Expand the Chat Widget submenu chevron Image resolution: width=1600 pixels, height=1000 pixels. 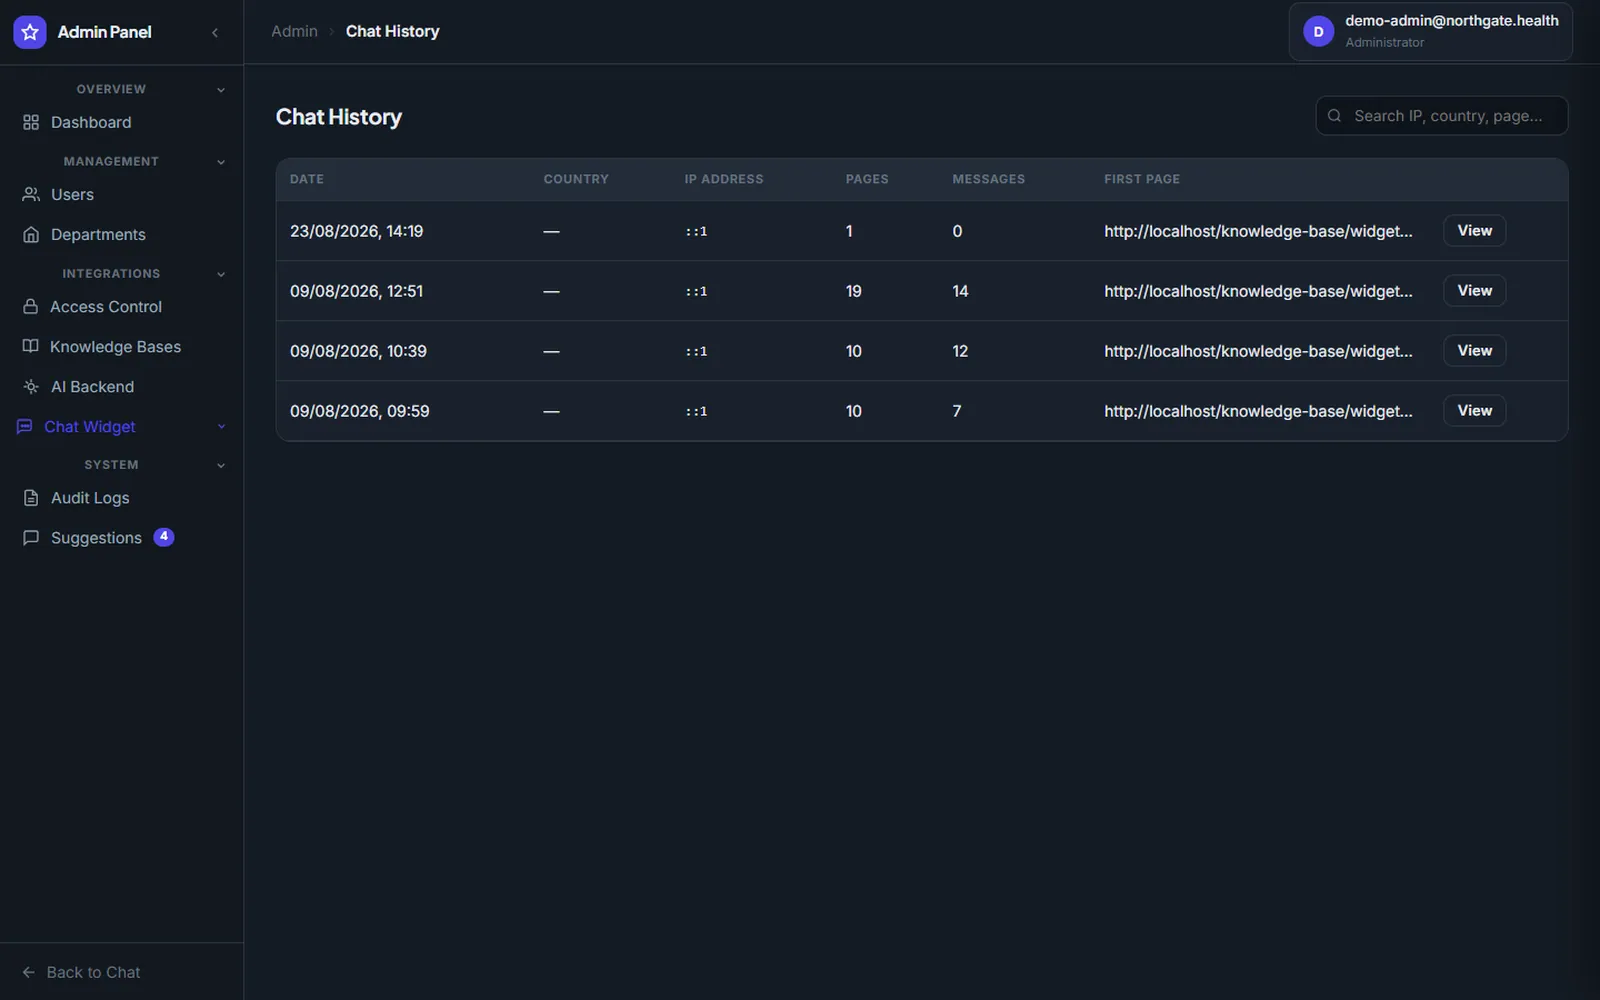tap(221, 427)
